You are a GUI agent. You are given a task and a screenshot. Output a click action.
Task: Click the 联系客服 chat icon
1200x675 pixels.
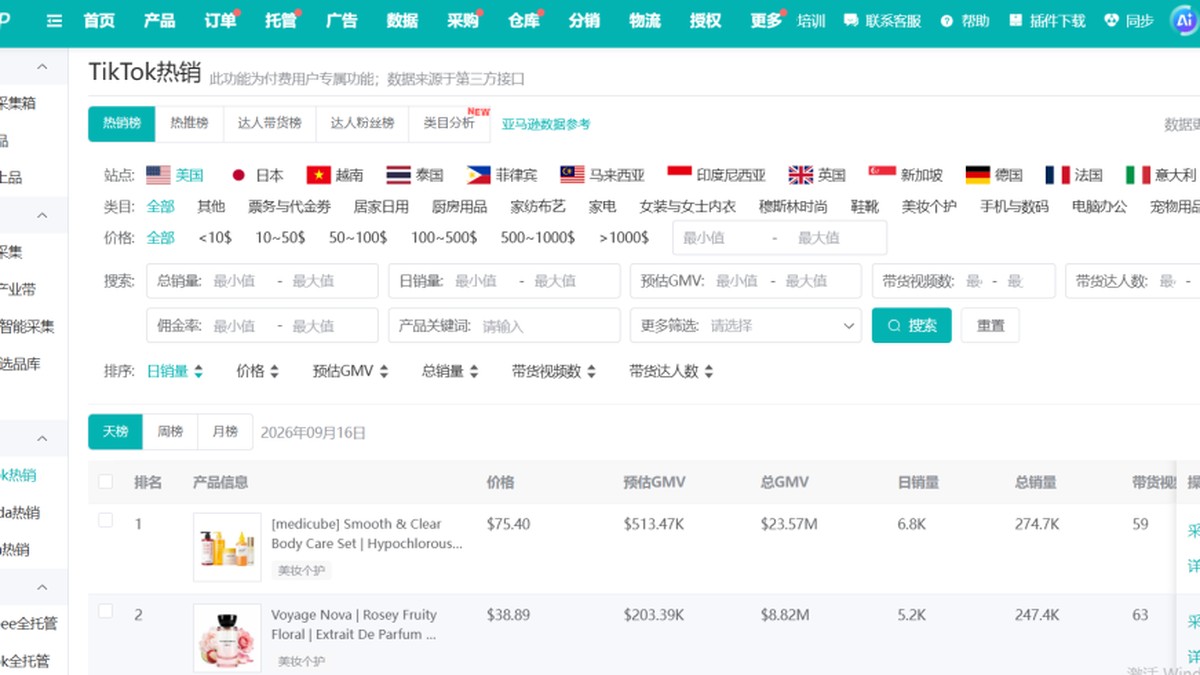851,21
